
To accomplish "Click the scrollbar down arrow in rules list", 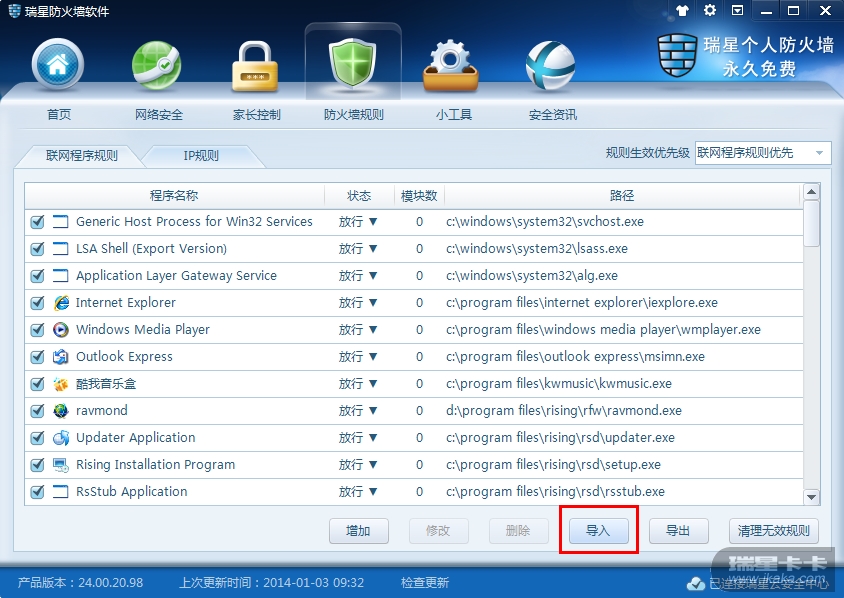I will click(x=811, y=497).
